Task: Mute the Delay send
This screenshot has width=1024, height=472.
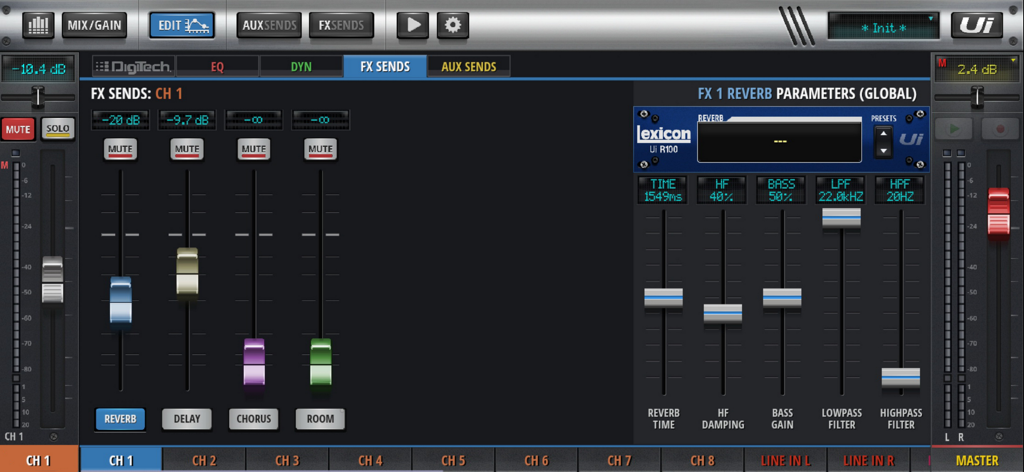Action: 187,149
